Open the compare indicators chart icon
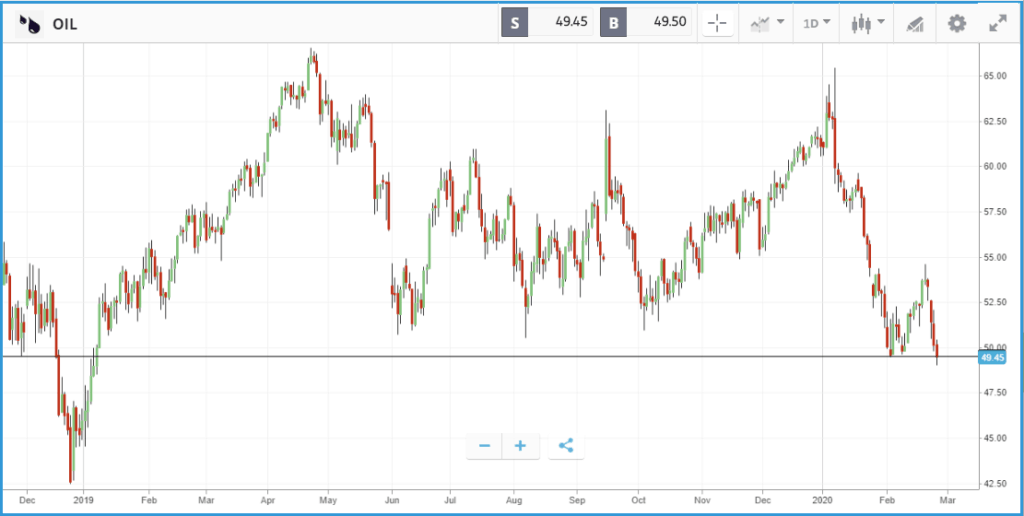Image resolution: width=1024 pixels, height=516 pixels. click(760, 24)
